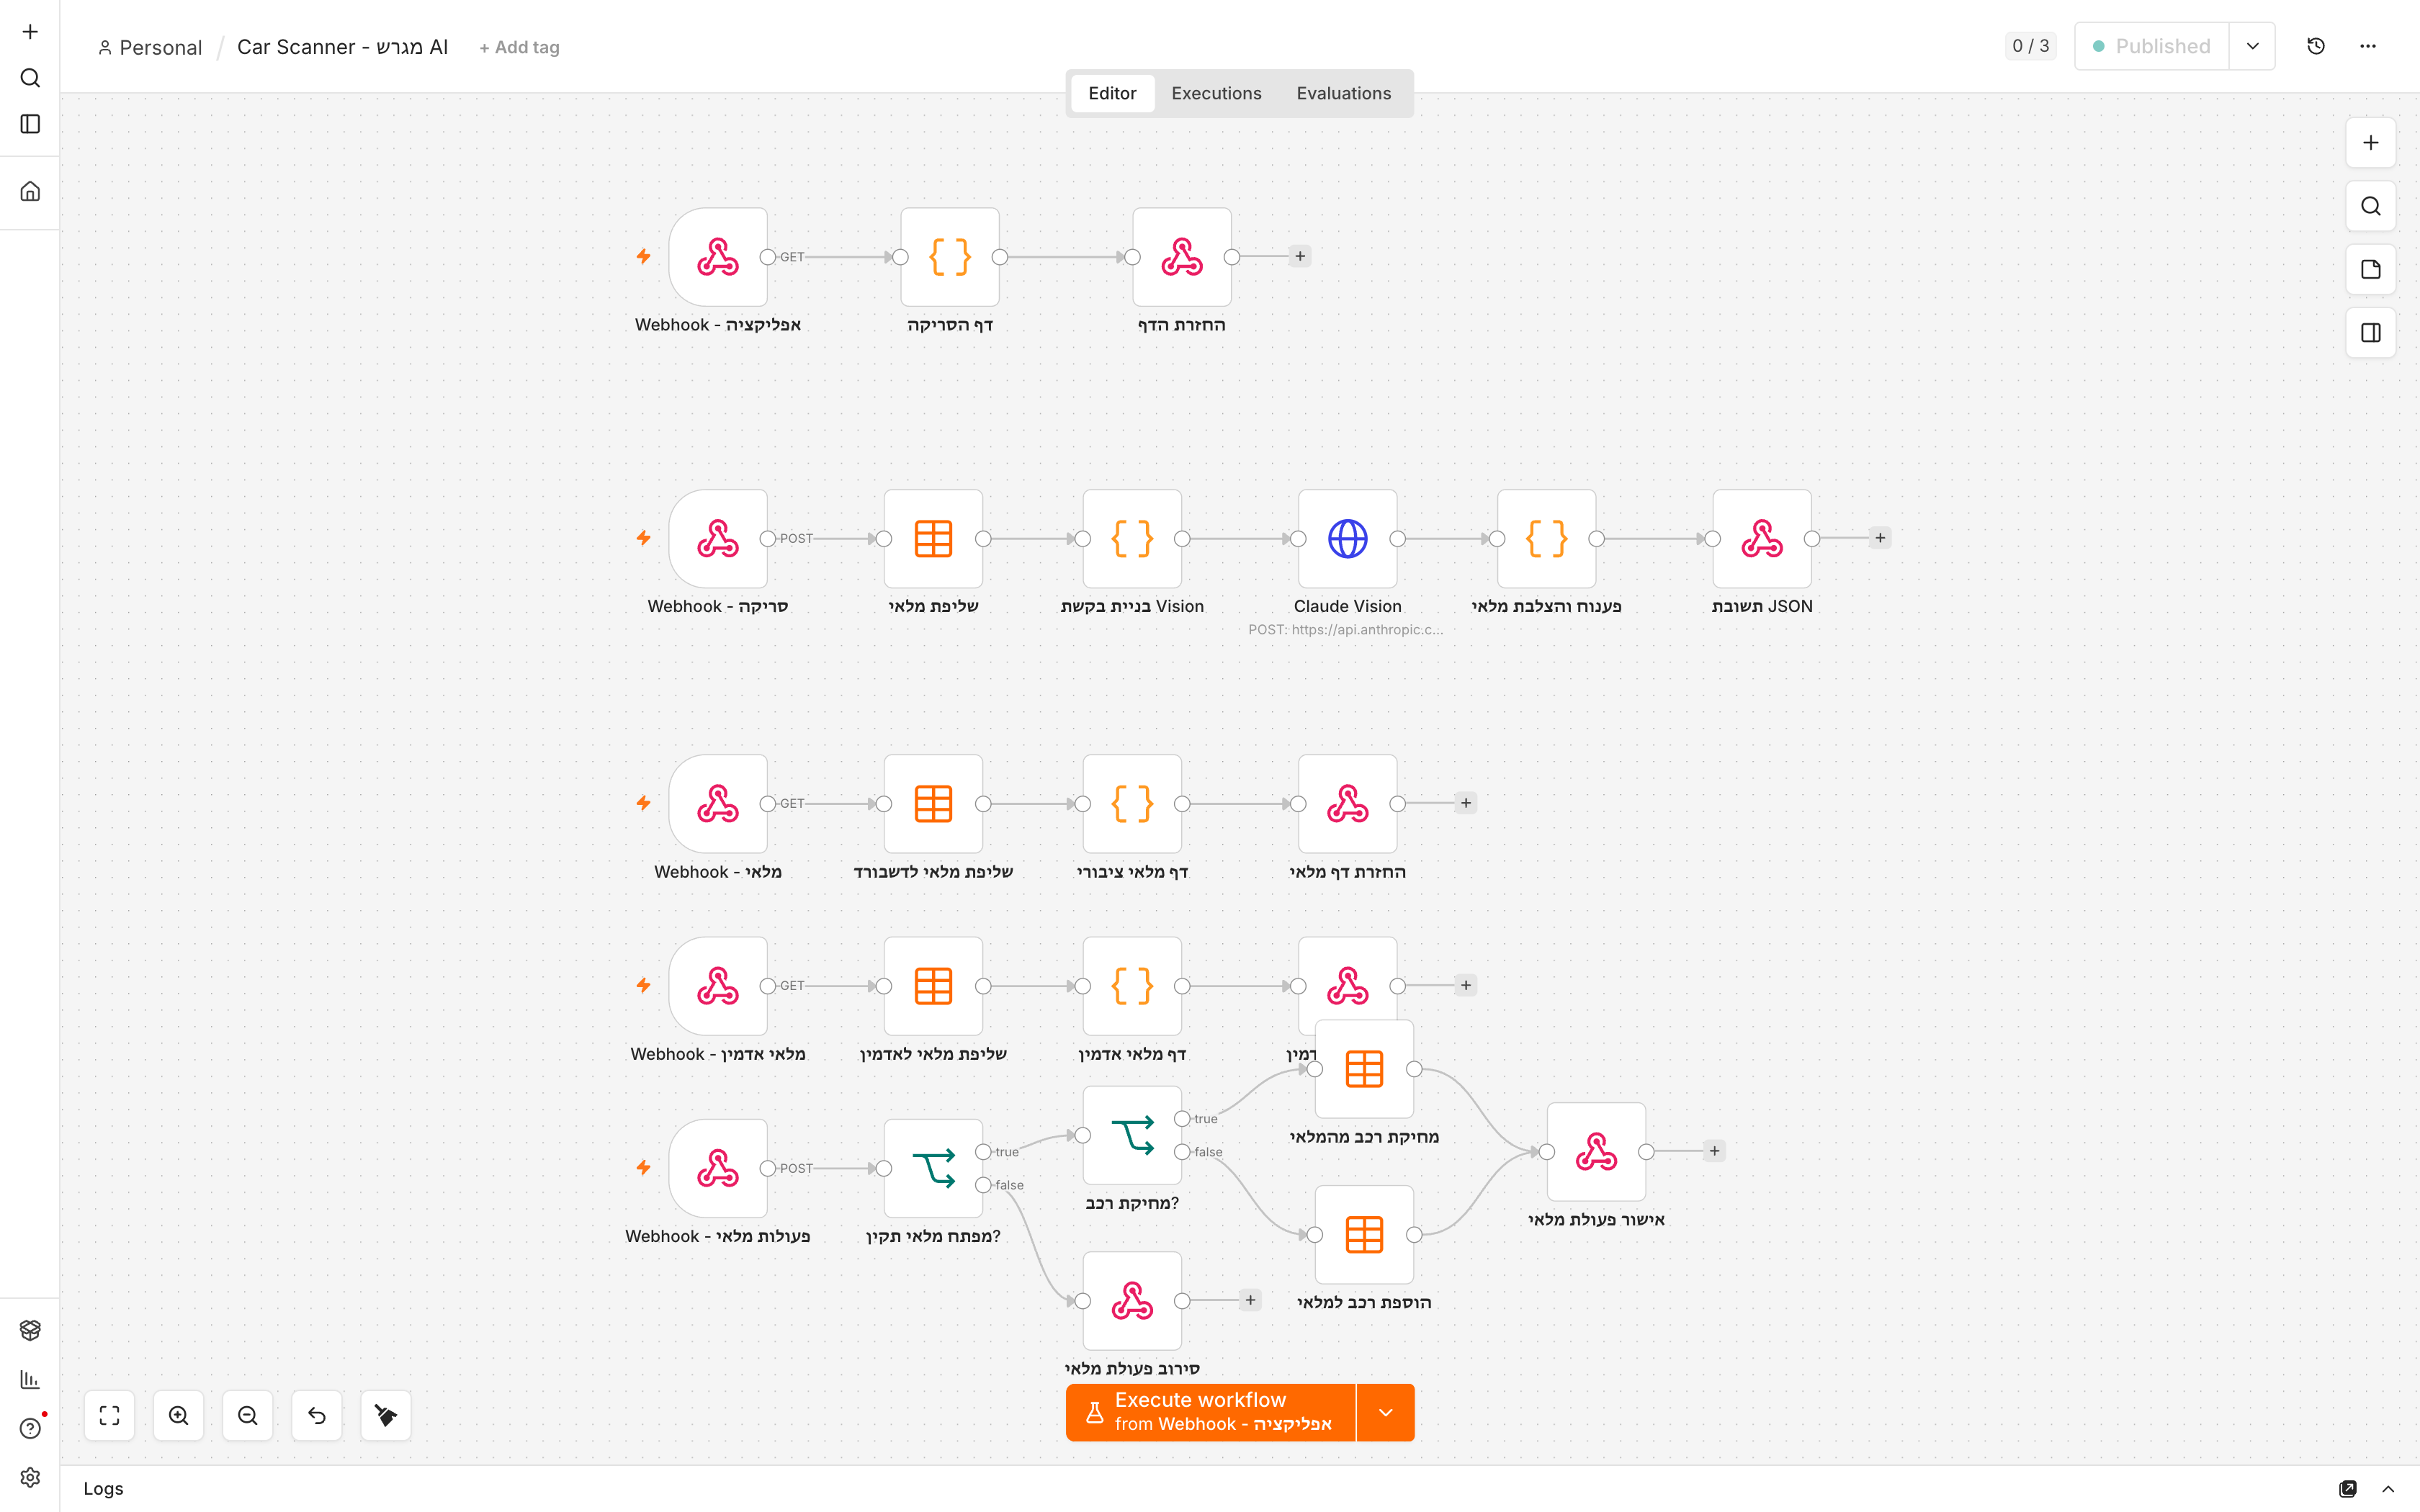Open the insights chart icon in the sidebar

pyautogui.click(x=30, y=1379)
